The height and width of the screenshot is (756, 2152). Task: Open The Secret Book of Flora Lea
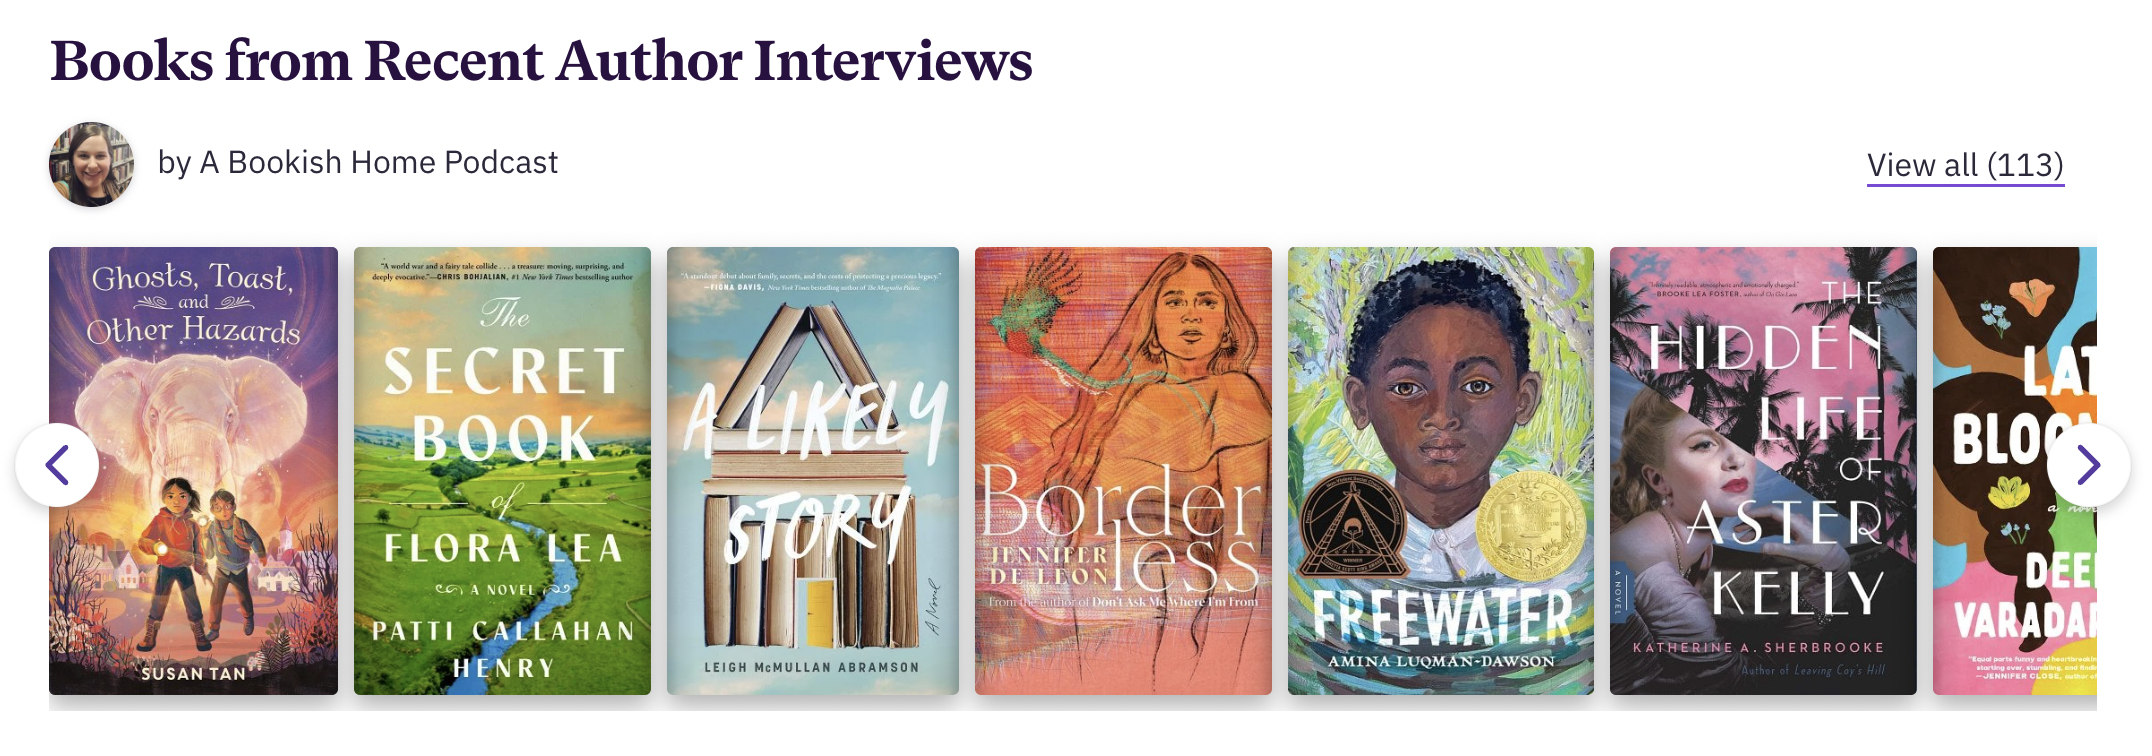point(502,471)
